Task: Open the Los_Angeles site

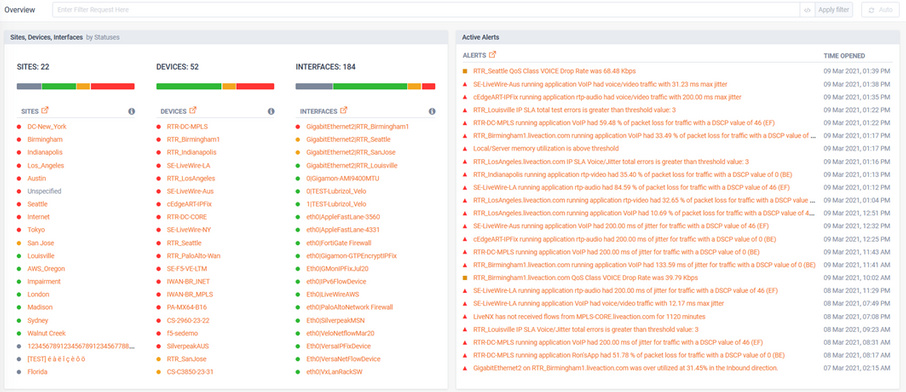Action: pyautogui.click(x=46, y=165)
